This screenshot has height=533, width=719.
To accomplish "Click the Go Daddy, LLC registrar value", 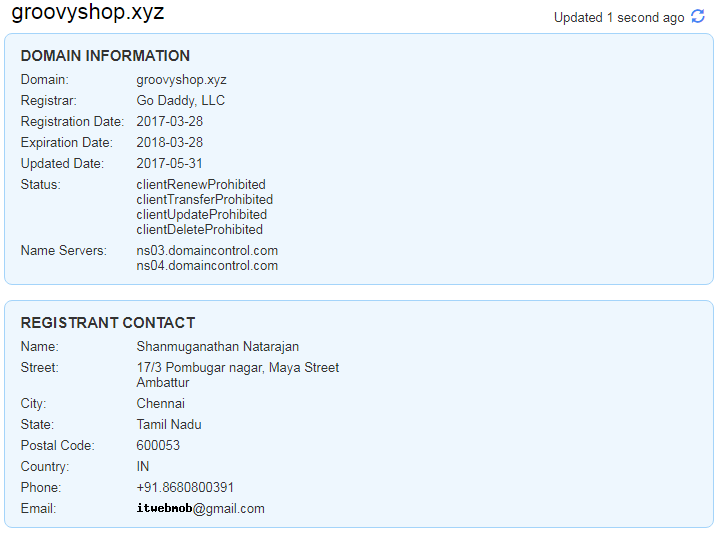I will click(180, 100).
